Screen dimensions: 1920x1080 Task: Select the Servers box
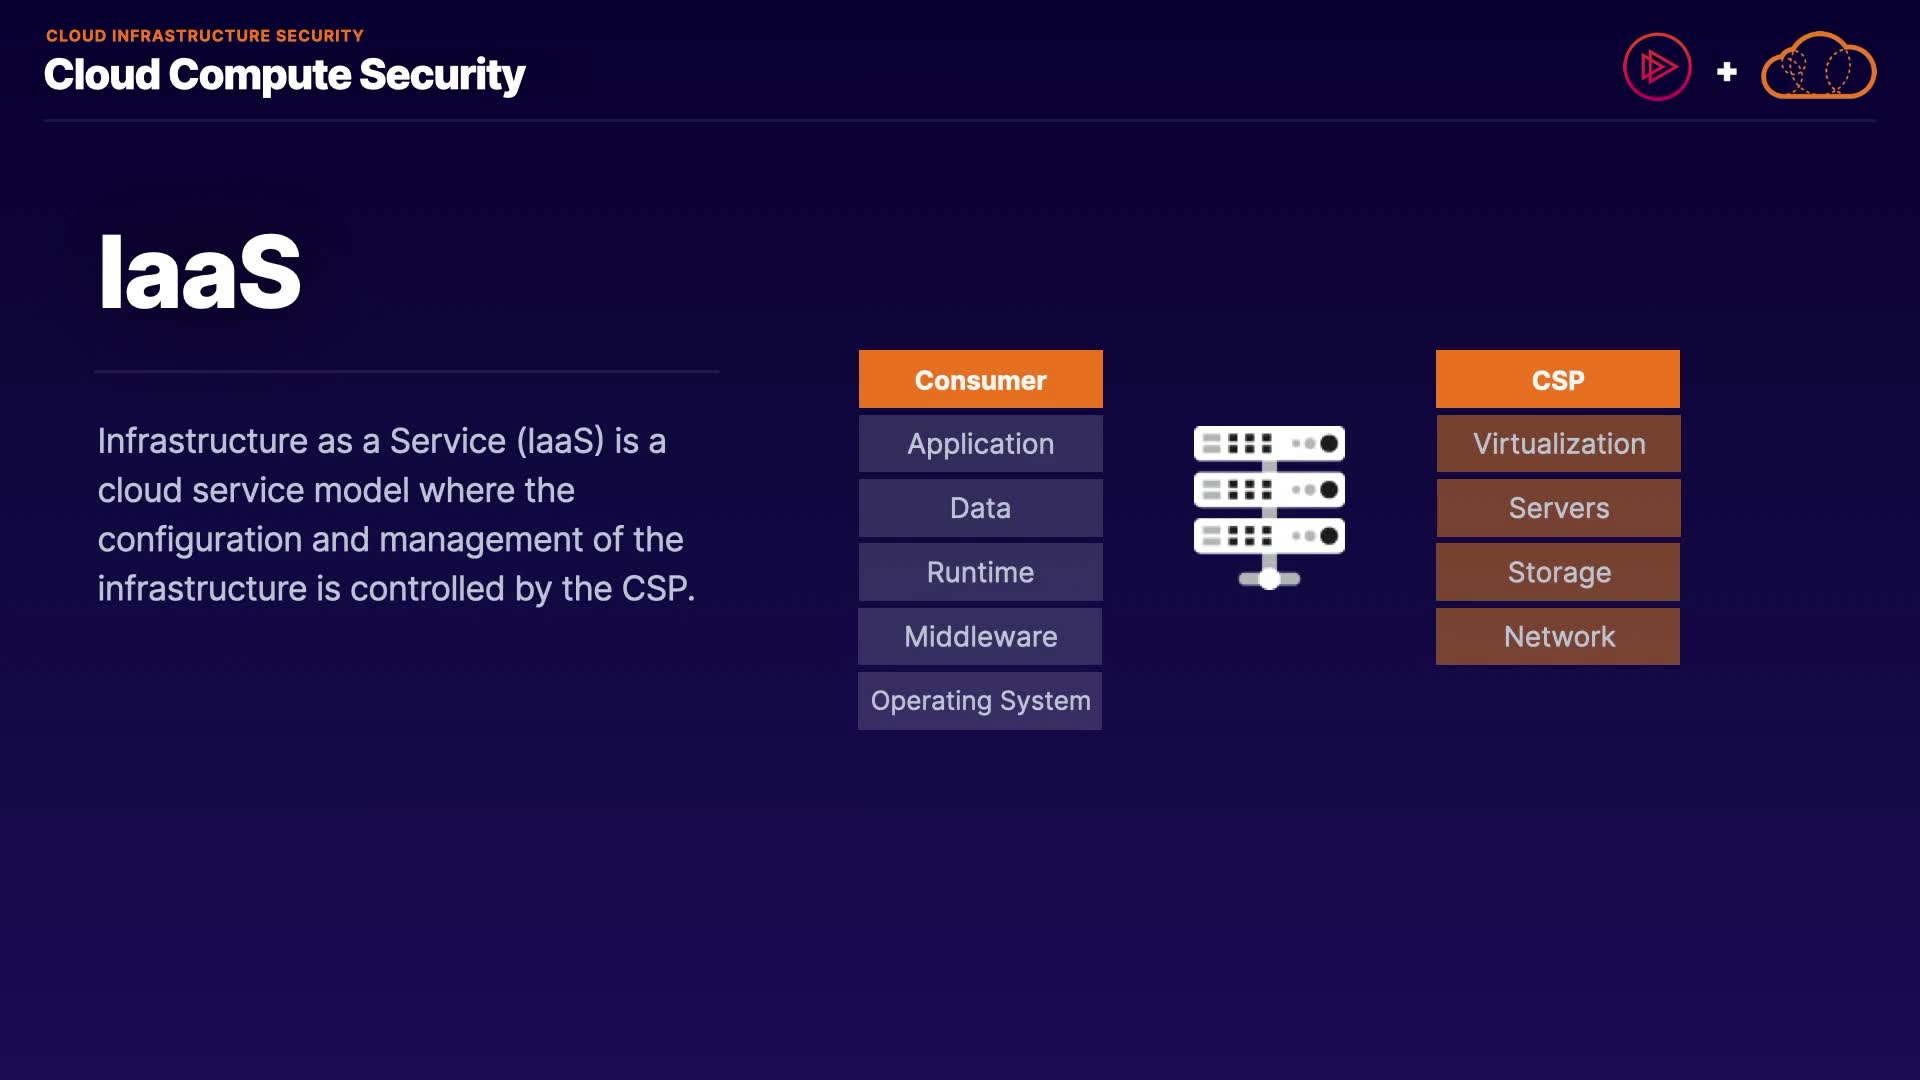click(x=1558, y=508)
